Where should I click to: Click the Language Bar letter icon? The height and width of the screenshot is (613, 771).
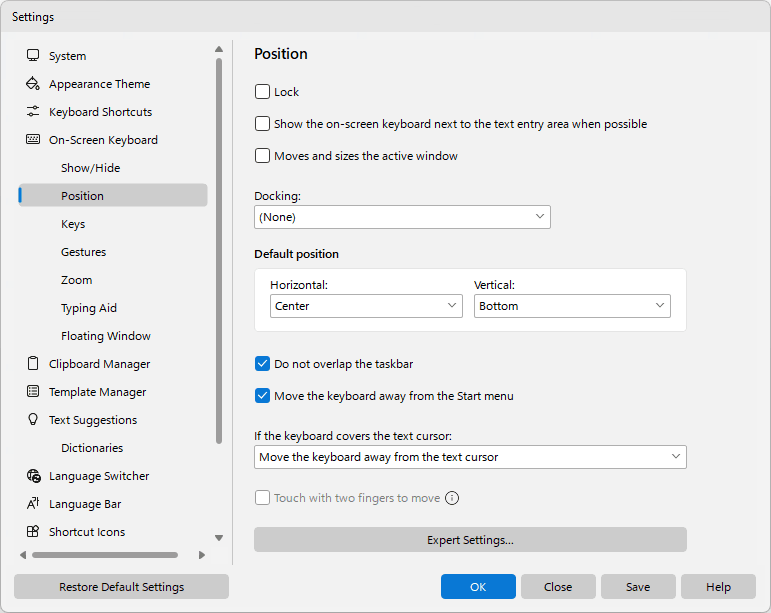(x=33, y=504)
